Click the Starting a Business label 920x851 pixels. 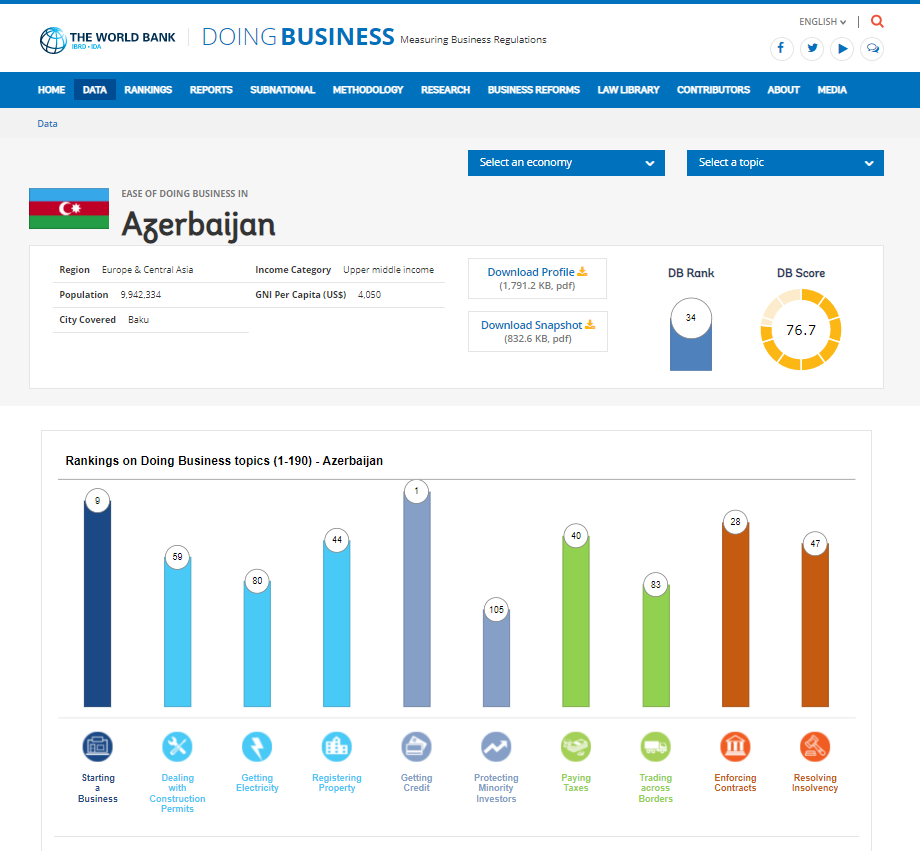pyautogui.click(x=98, y=788)
